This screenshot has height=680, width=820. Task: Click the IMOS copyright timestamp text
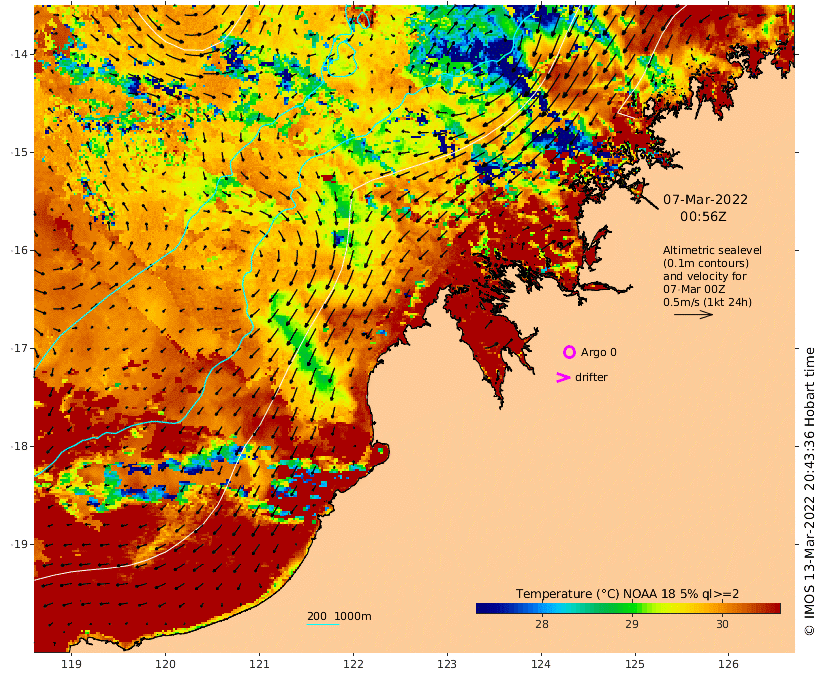click(x=809, y=492)
